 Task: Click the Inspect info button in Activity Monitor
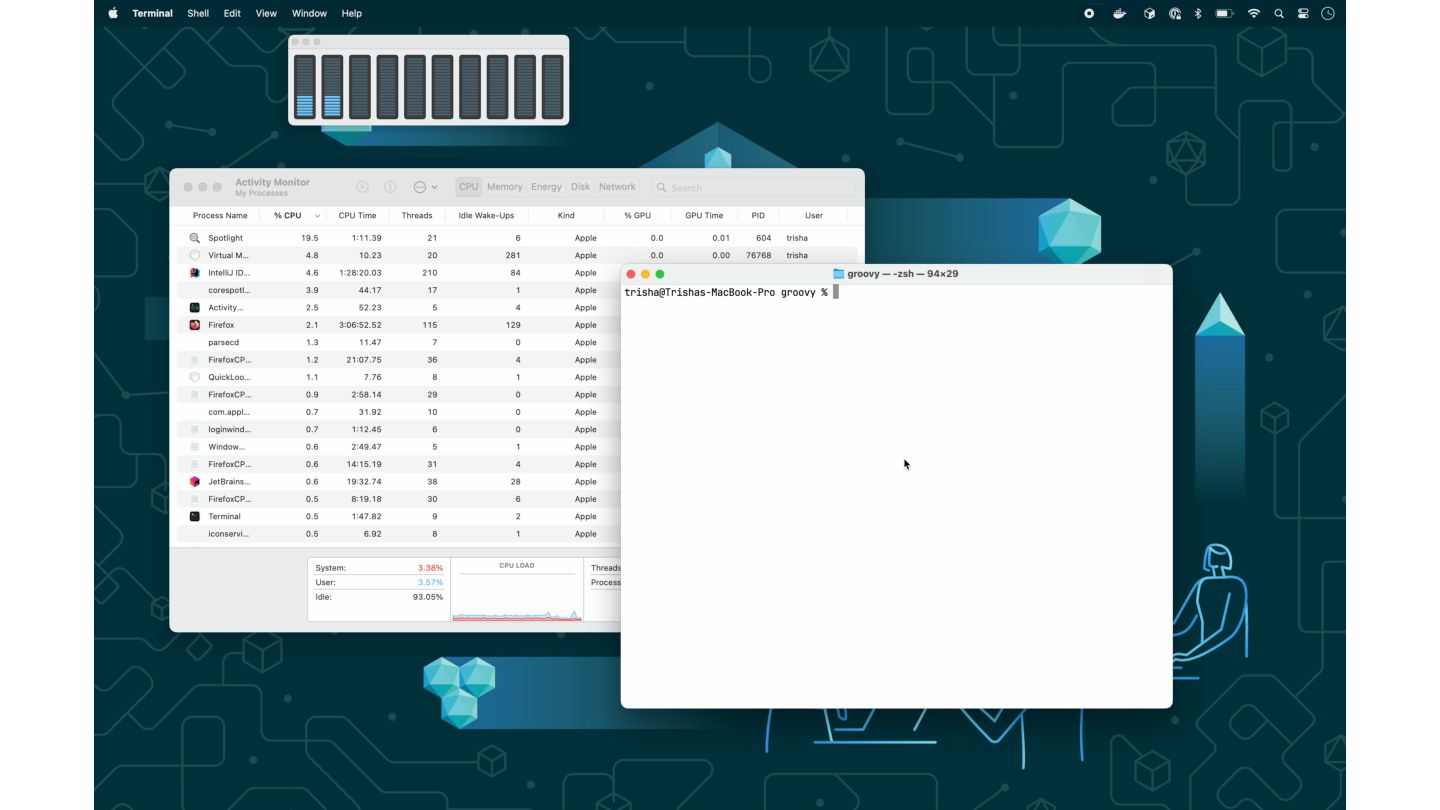tap(390, 187)
